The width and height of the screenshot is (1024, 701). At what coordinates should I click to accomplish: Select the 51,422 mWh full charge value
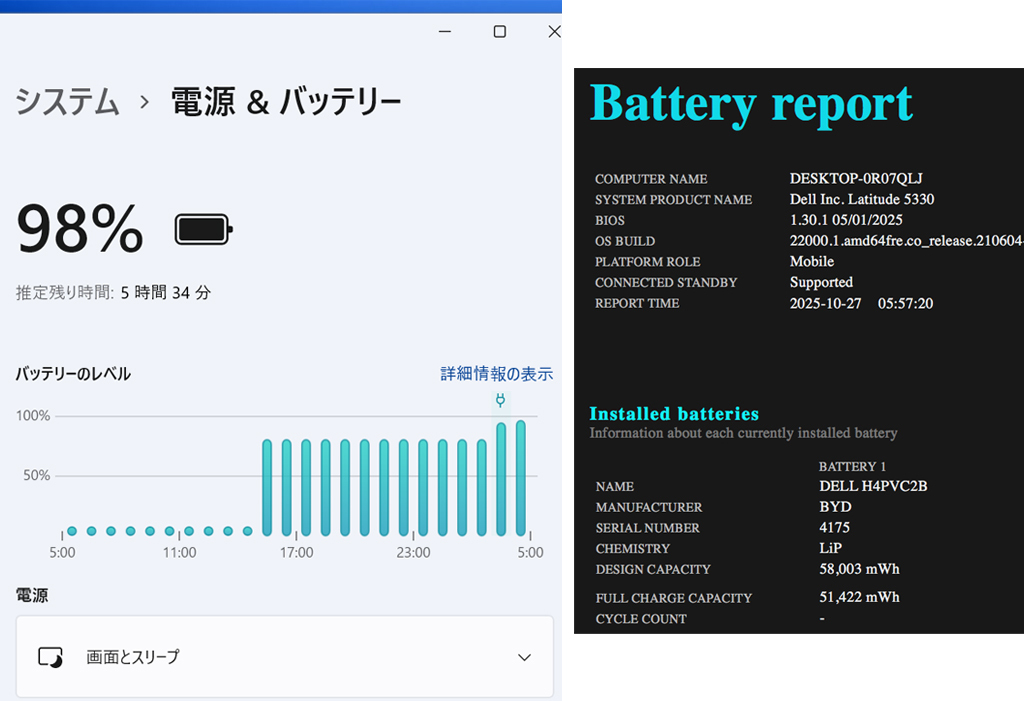point(859,597)
